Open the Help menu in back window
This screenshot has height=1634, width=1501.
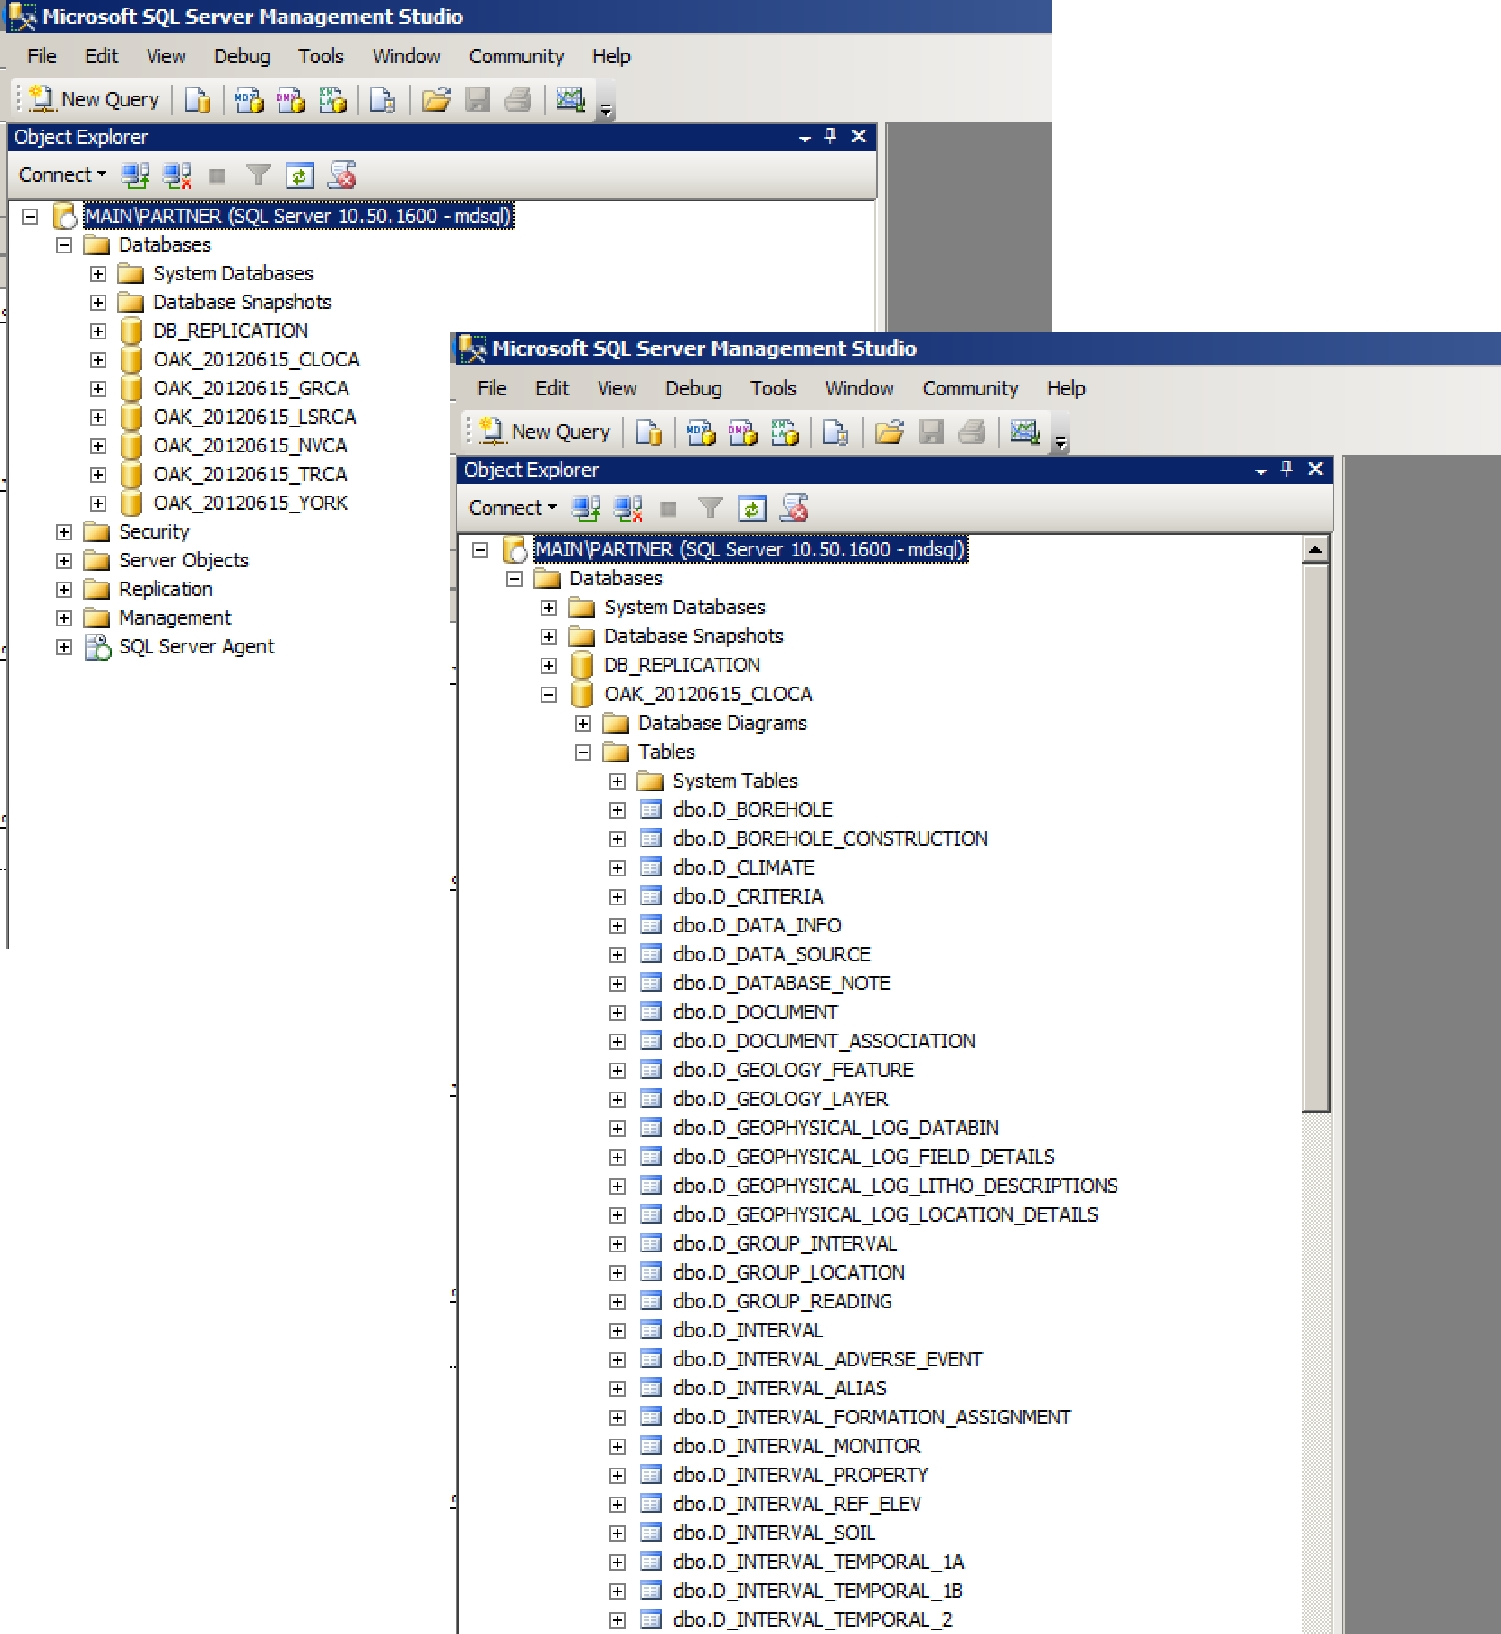point(611,56)
